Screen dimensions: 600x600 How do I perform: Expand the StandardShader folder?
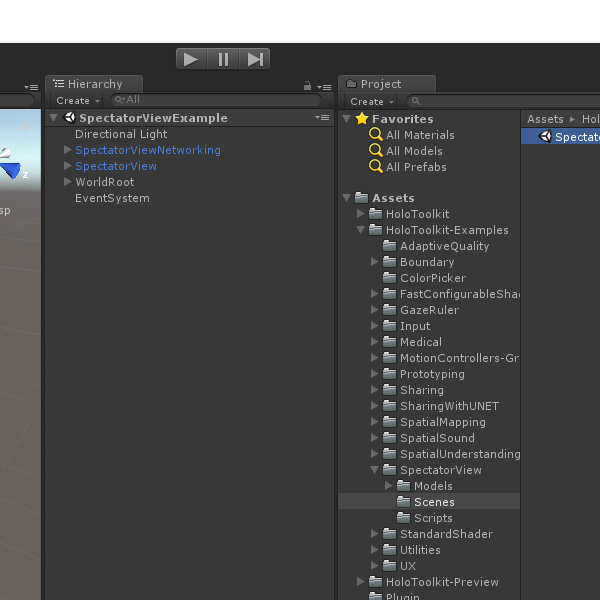tap(375, 534)
